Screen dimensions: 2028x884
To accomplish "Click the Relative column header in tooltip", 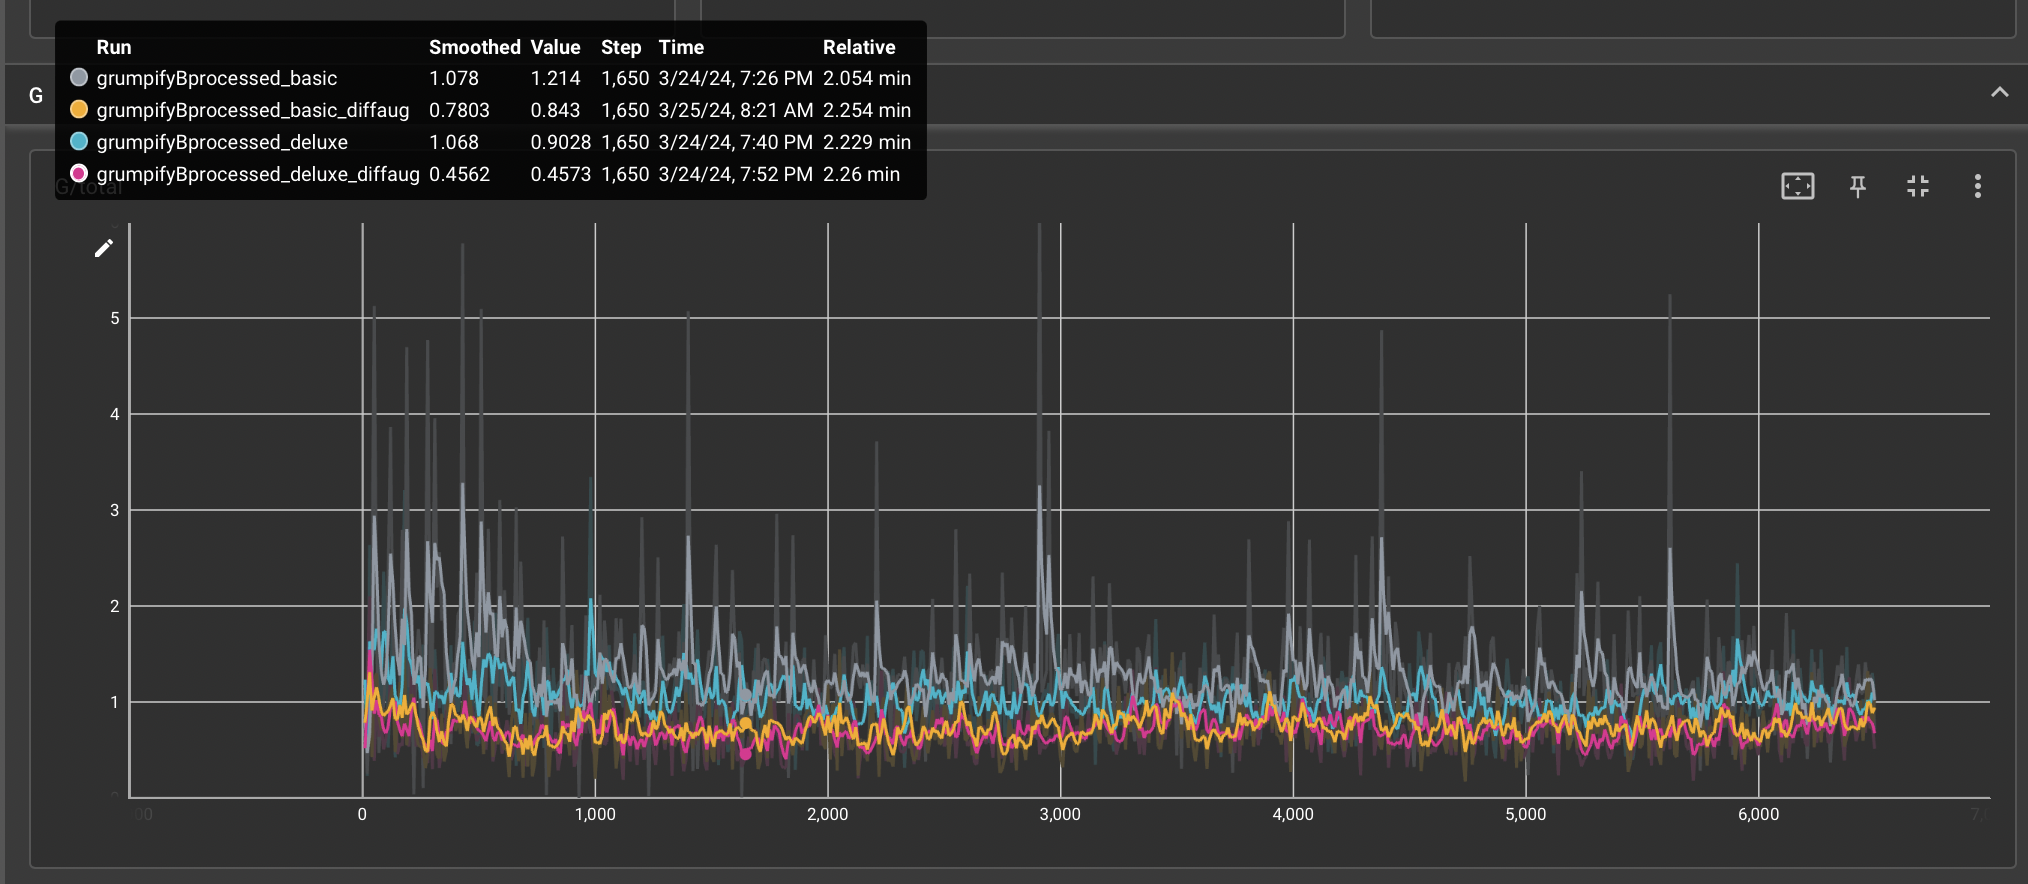I will coord(858,47).
